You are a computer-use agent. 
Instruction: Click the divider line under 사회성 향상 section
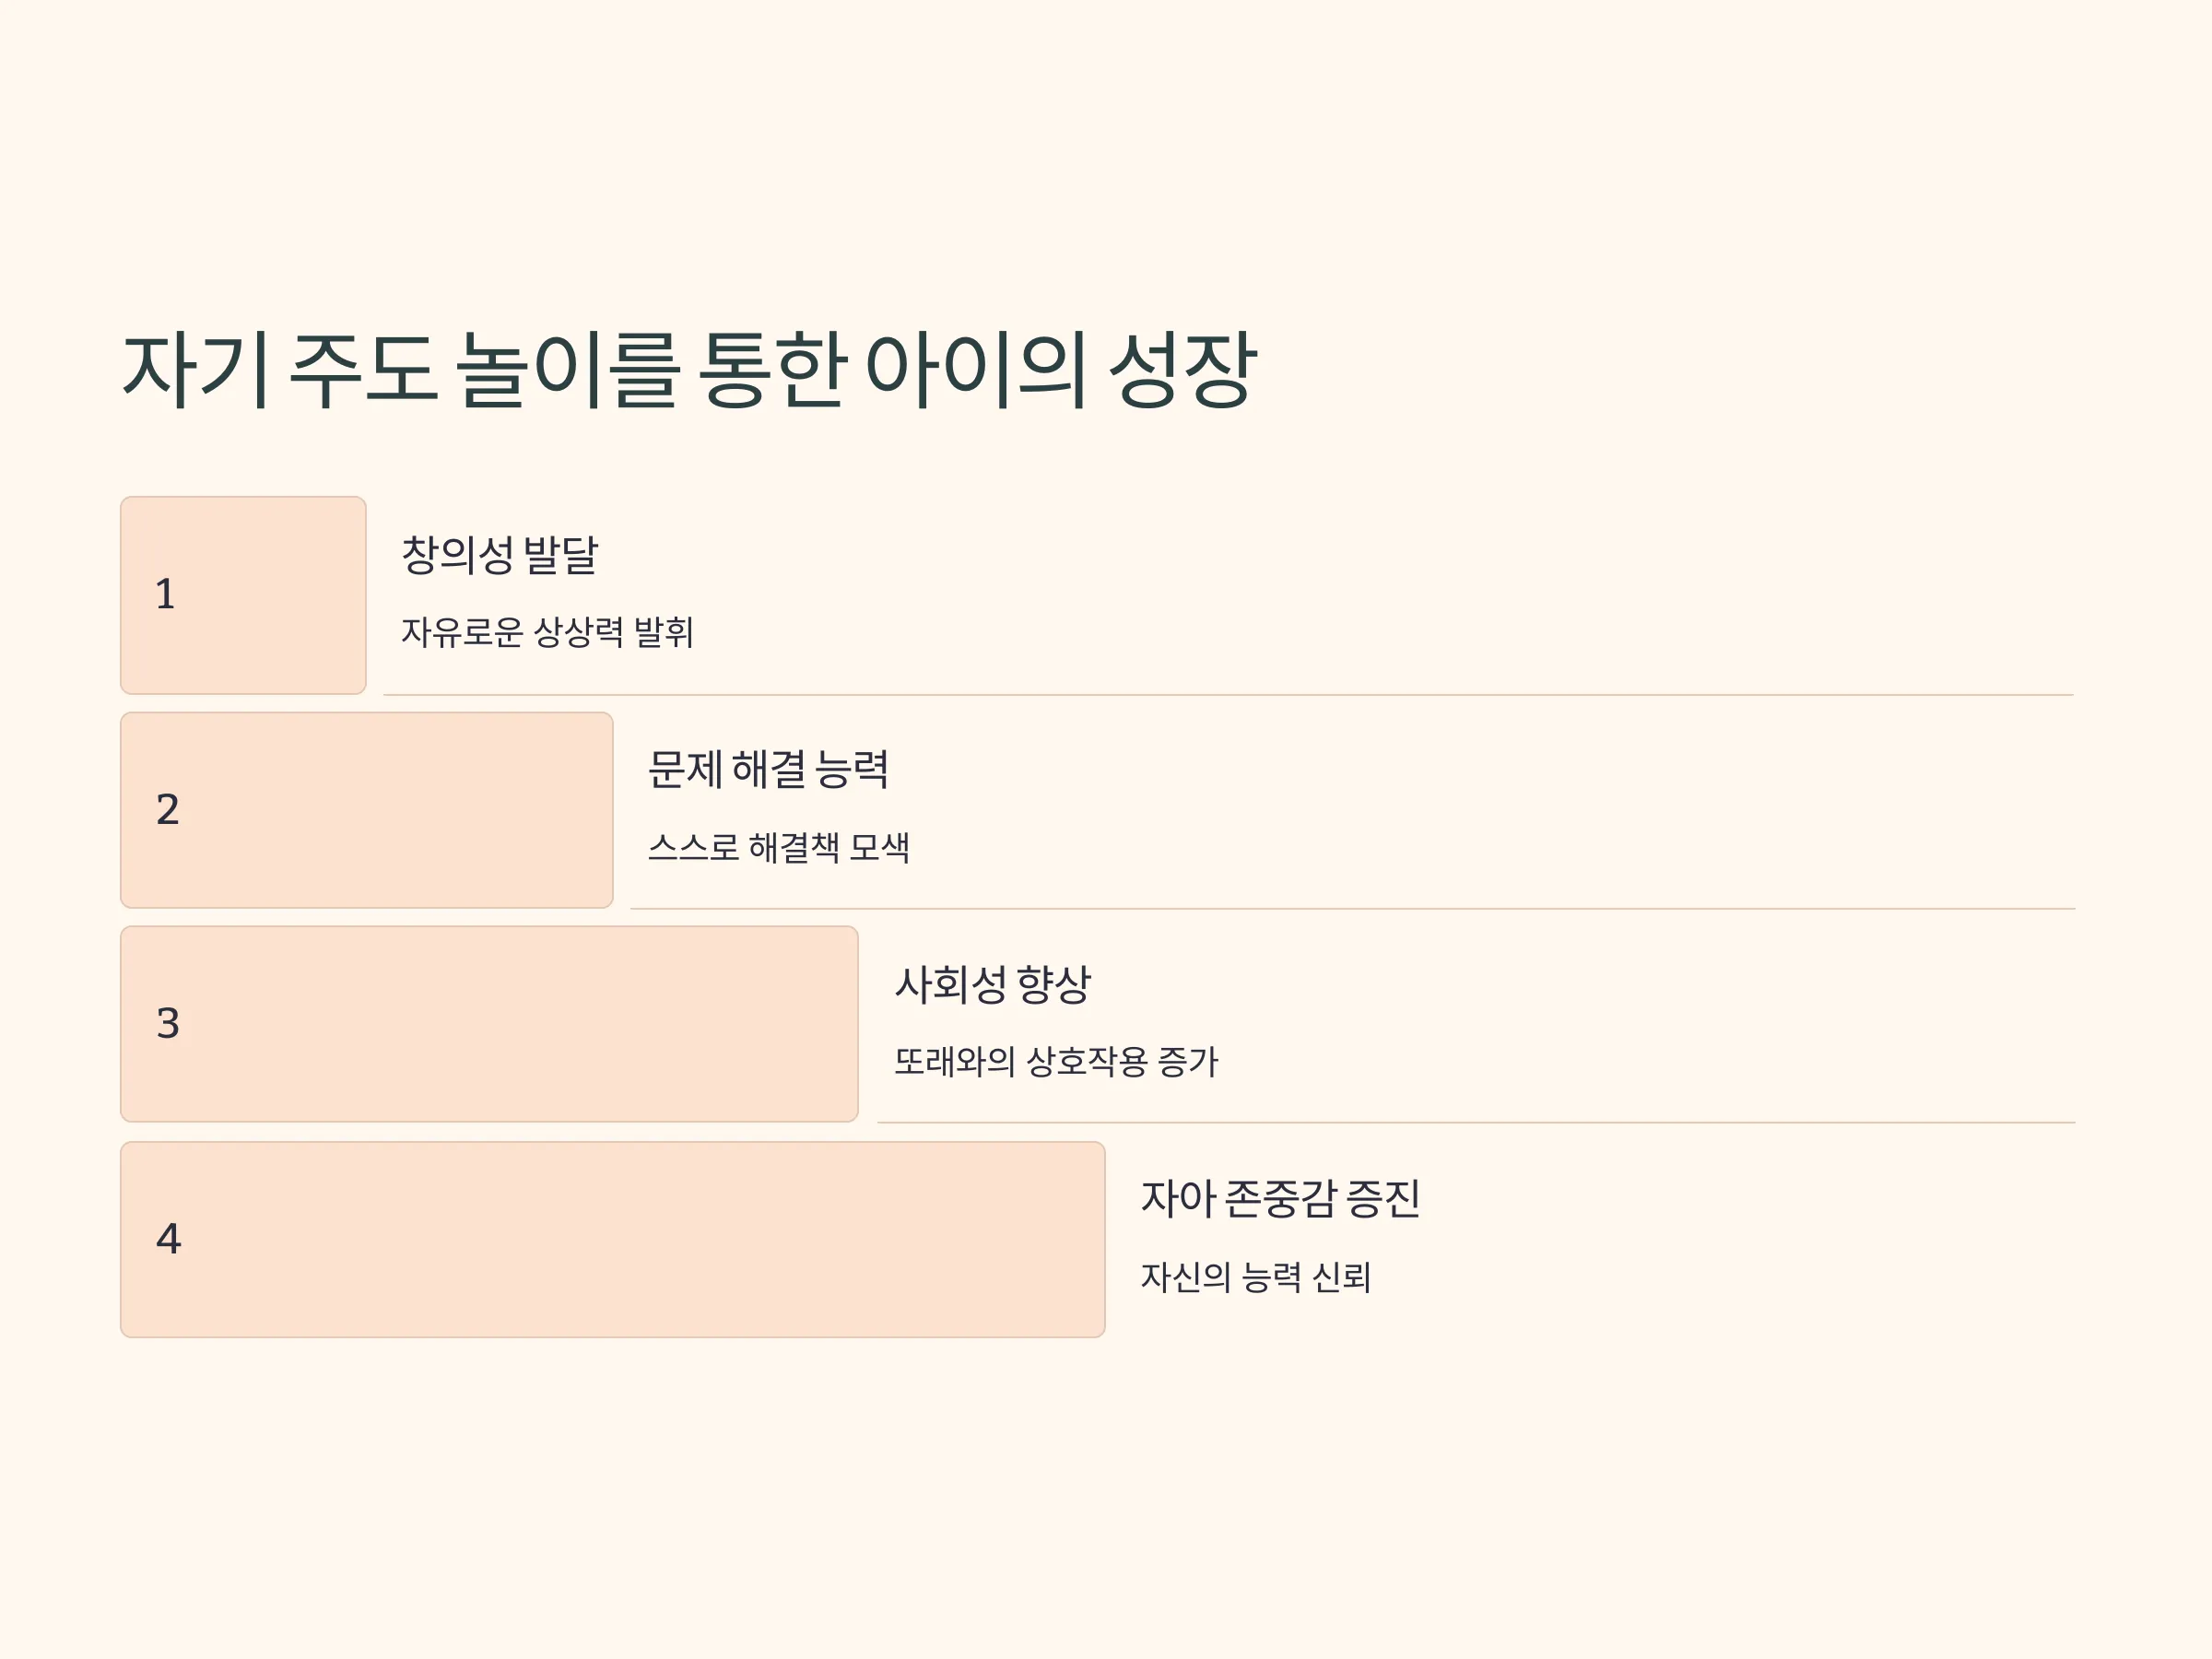(1477, 1123)
